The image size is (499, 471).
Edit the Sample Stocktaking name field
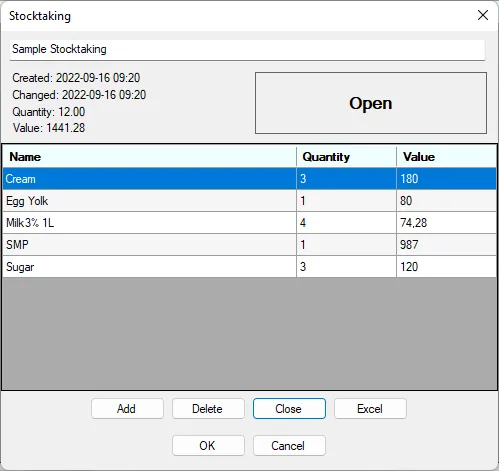click(x=247, y=50)
